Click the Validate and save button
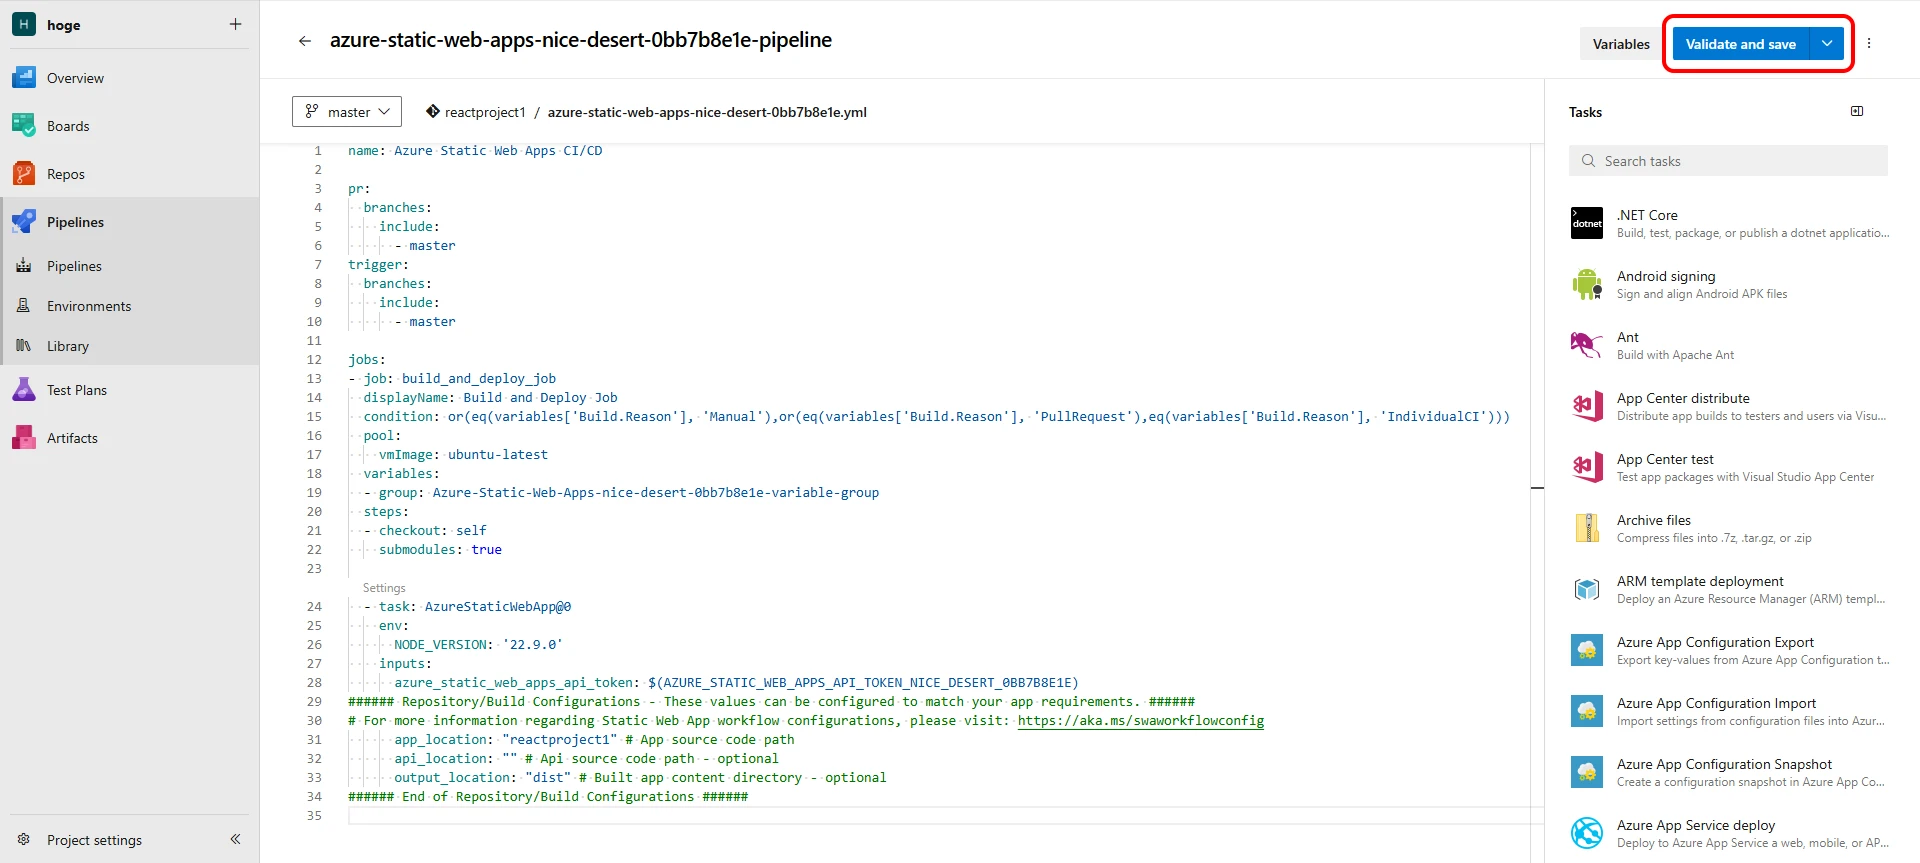1920x863 pixels. point(1740,44)
